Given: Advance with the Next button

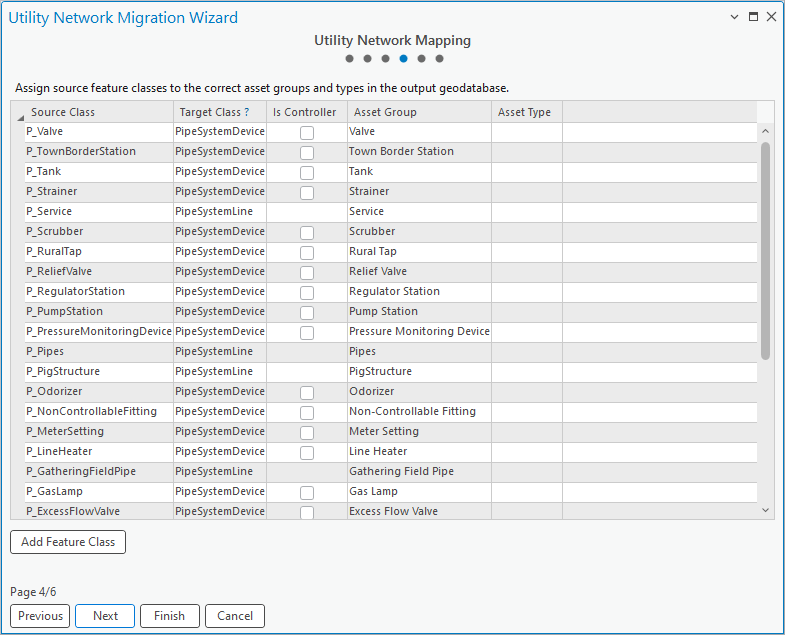Looking at the screenshot, I should [x=105, y=616].
